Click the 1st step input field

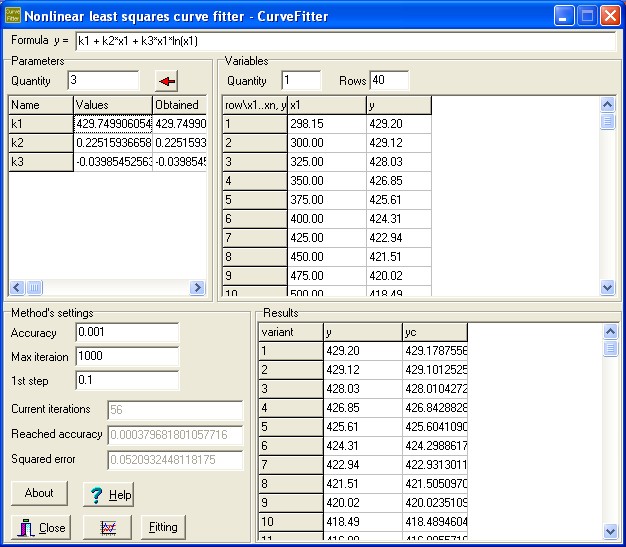click(125, 381)
